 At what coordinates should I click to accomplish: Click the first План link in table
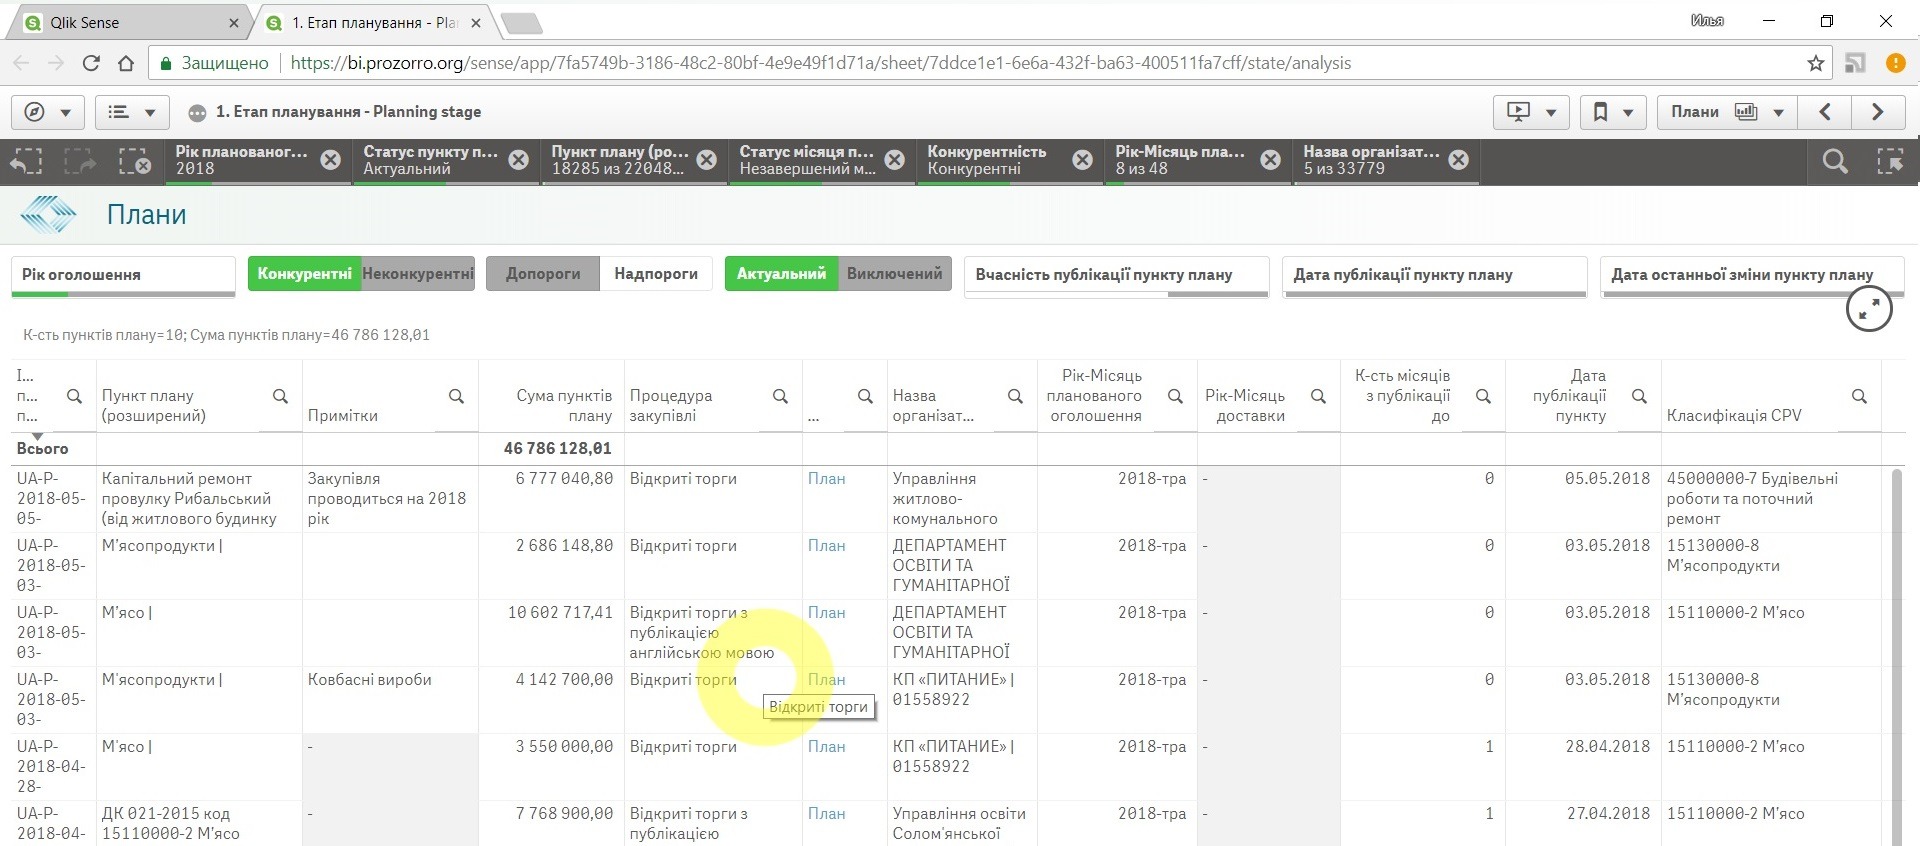pyautogui.click(x=826, y=479)
